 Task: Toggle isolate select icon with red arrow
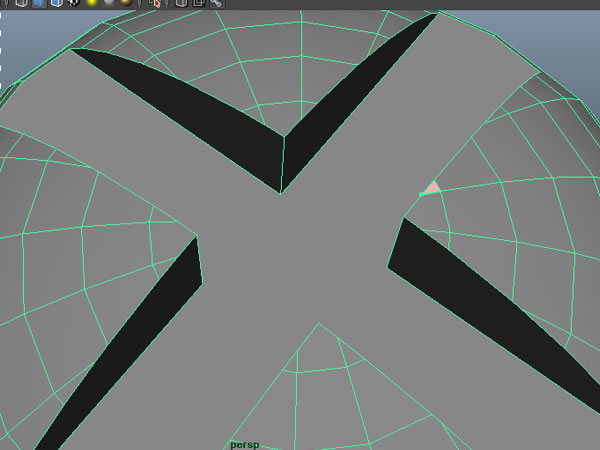pos(155,3)
